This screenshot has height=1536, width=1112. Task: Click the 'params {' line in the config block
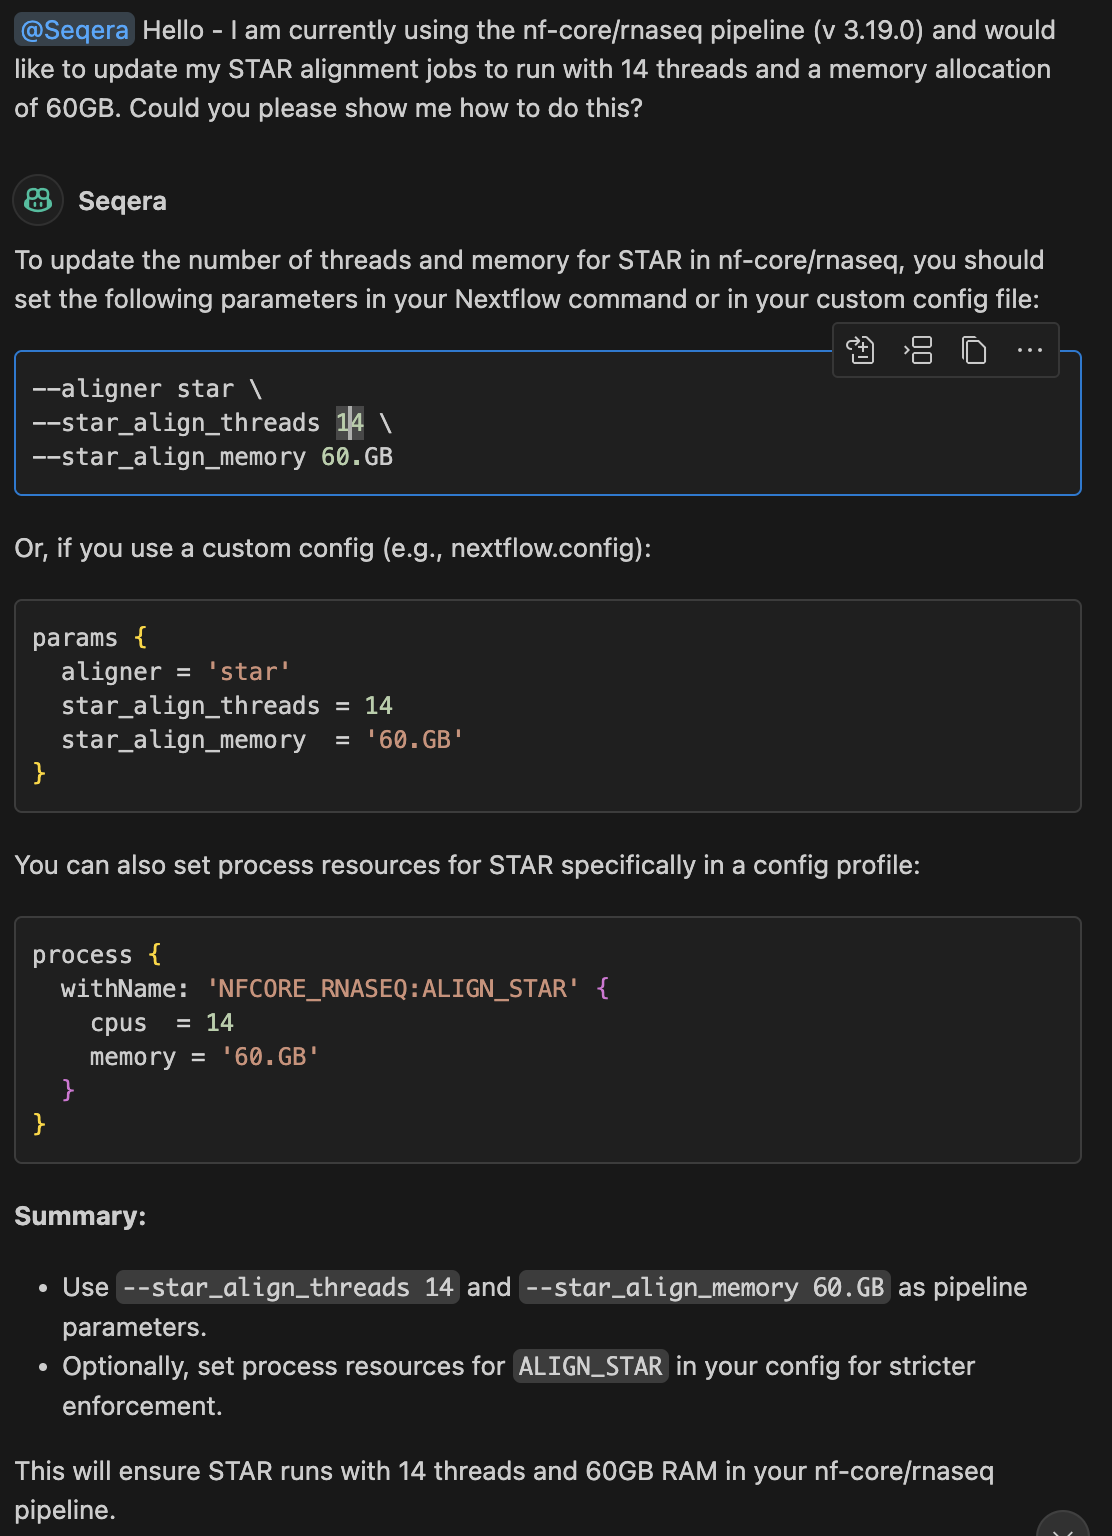89,638
